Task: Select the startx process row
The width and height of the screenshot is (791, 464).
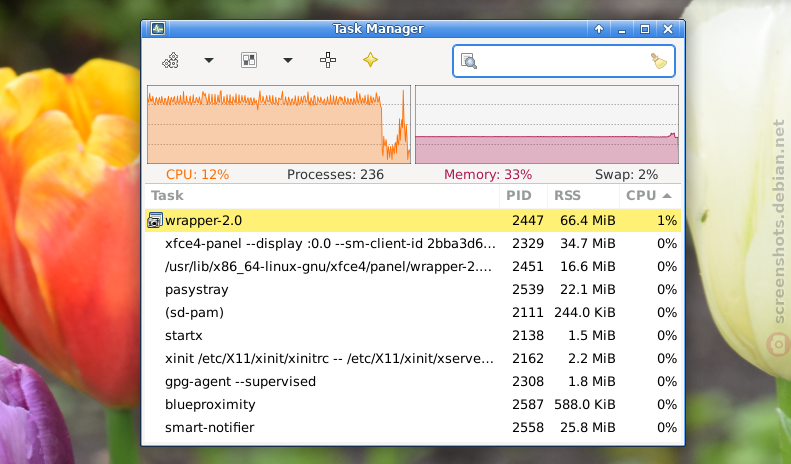Action: (413, 335)
